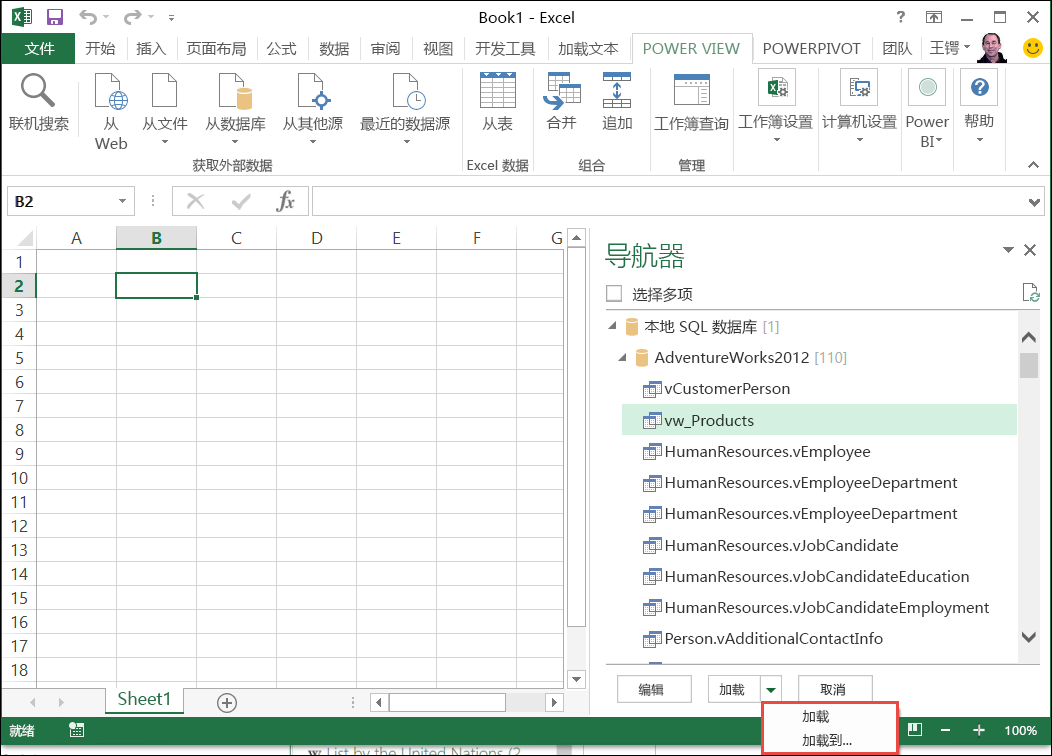Click the save icon in title bar

point(55,17)
